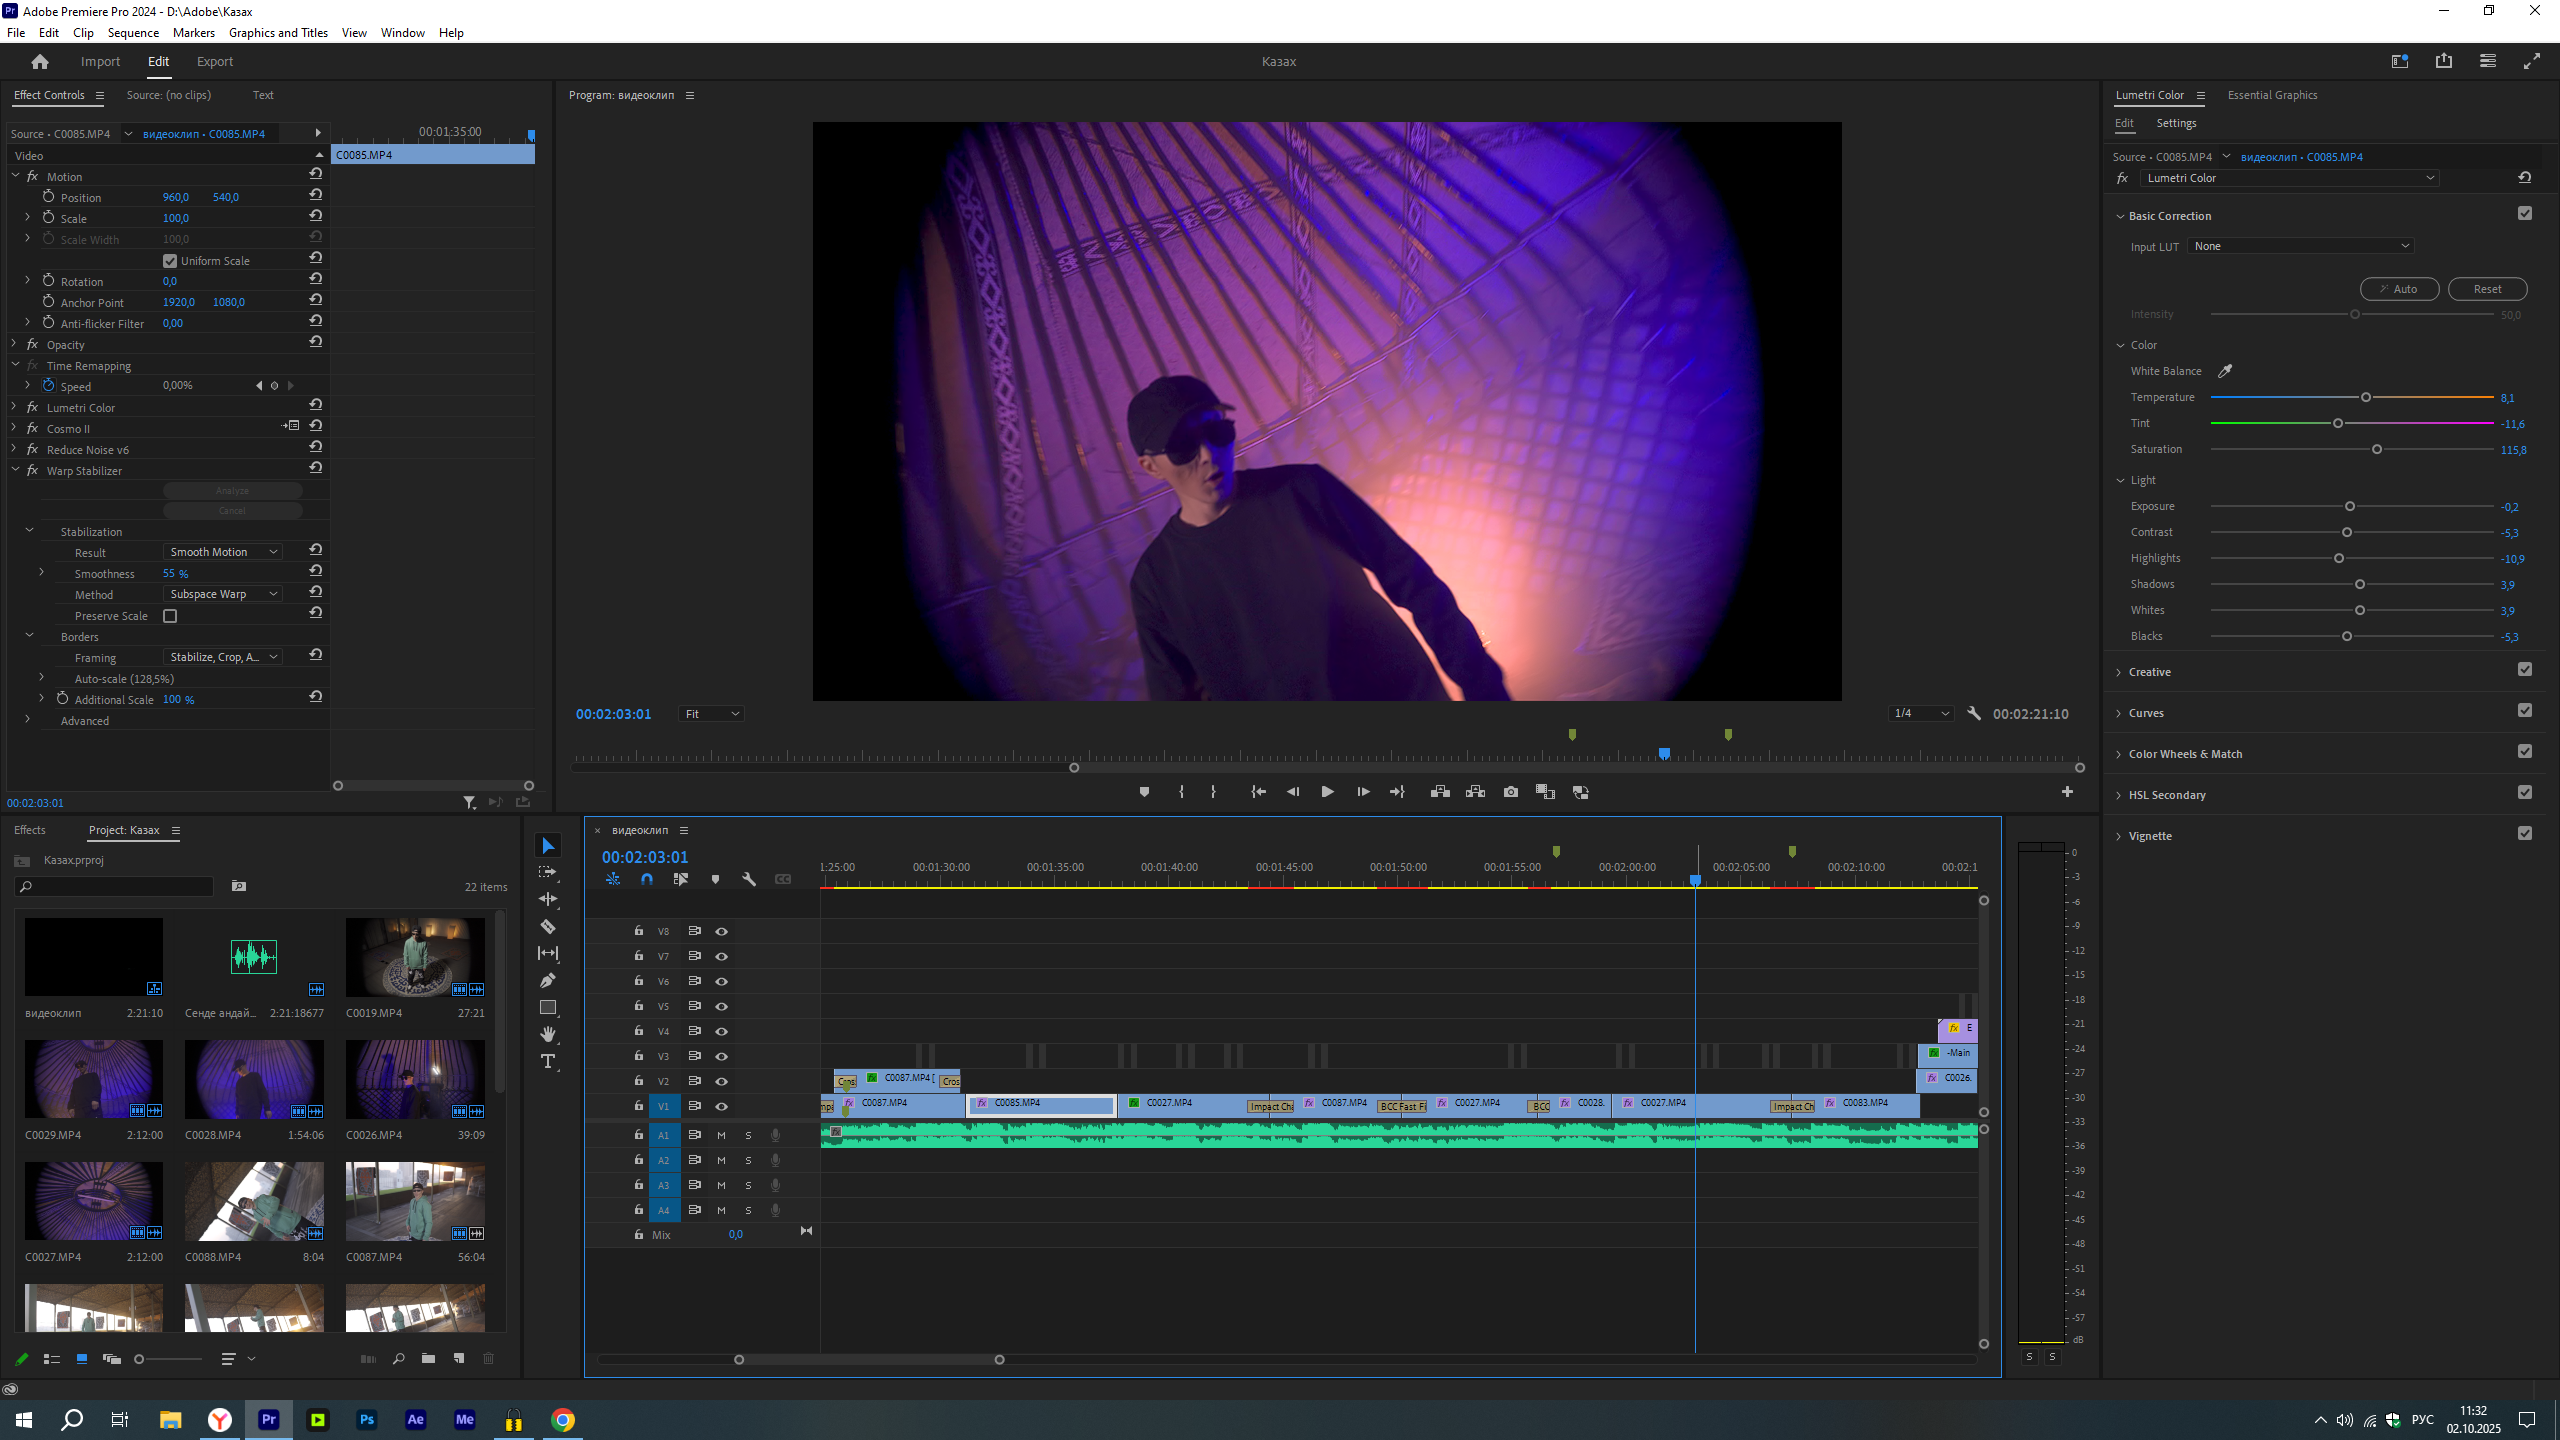Switch to the Essential Graphics tab
Screen dimensions: 2560x1440
pyautogui.click(x=2272, y=95)
